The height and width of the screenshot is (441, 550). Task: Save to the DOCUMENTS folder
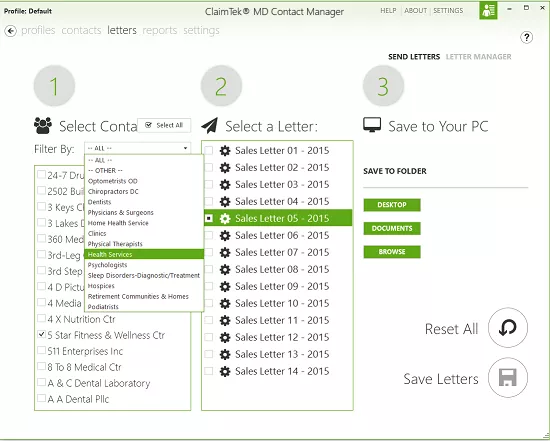coord(392,228)
